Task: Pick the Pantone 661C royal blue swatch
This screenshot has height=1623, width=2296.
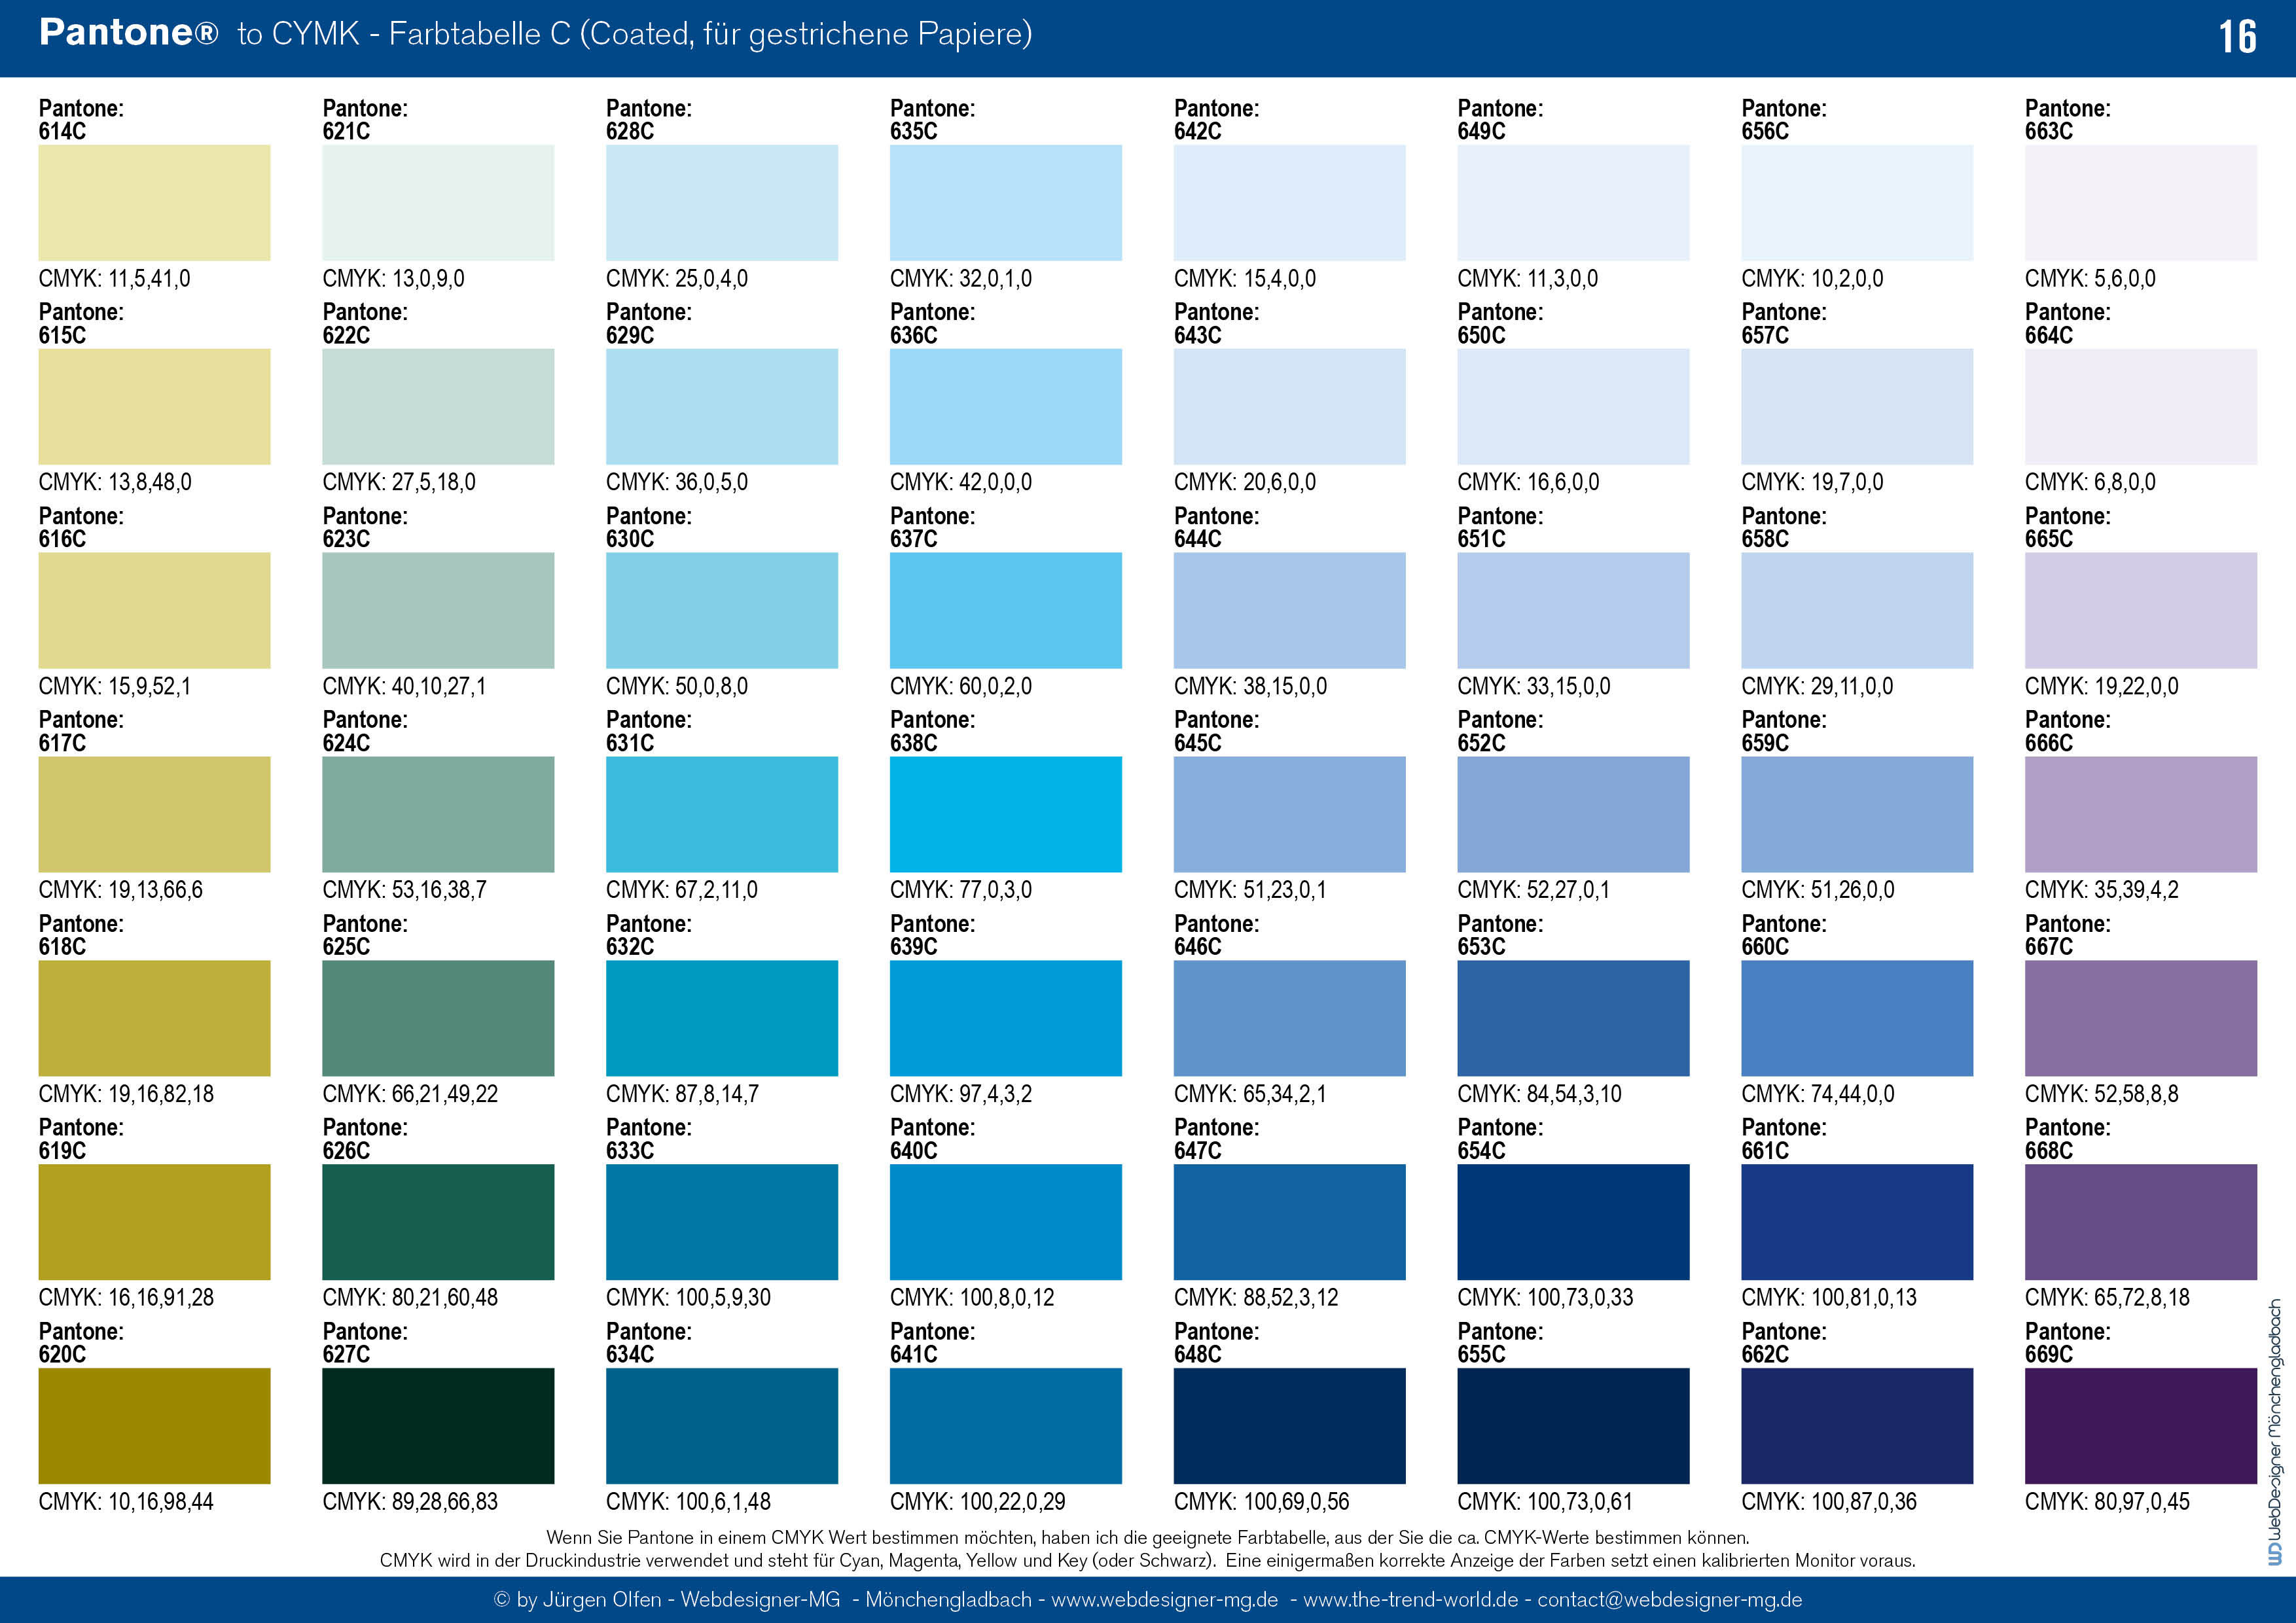Action: pos(1857,1222)
